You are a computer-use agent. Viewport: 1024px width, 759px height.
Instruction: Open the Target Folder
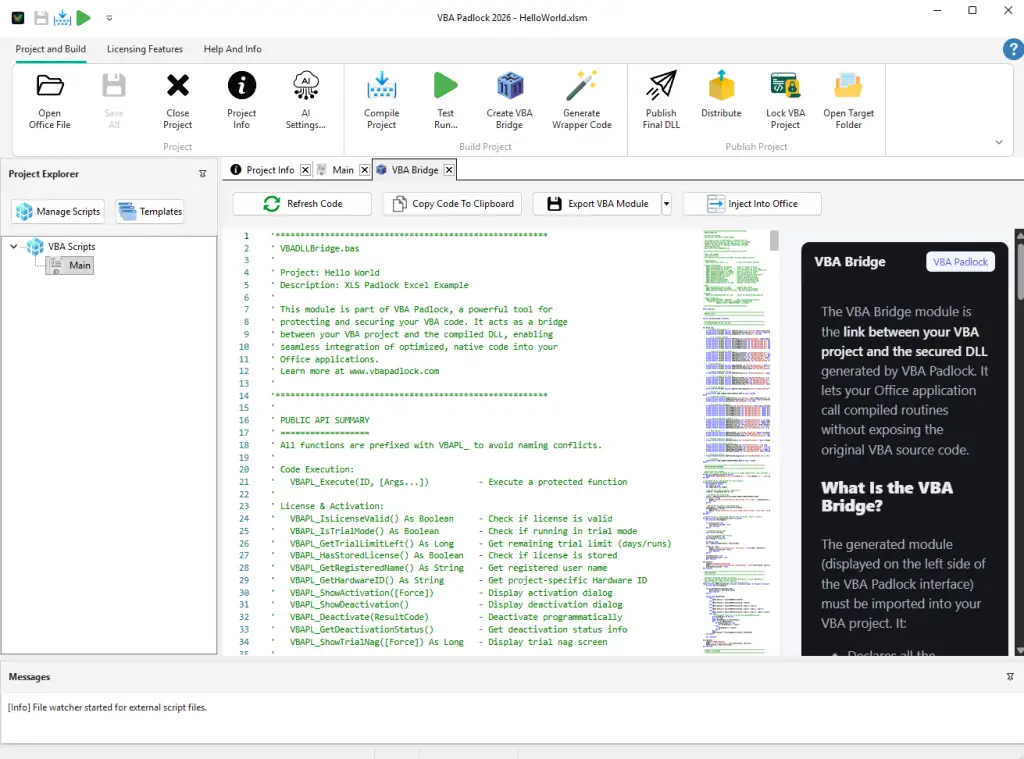848,98
